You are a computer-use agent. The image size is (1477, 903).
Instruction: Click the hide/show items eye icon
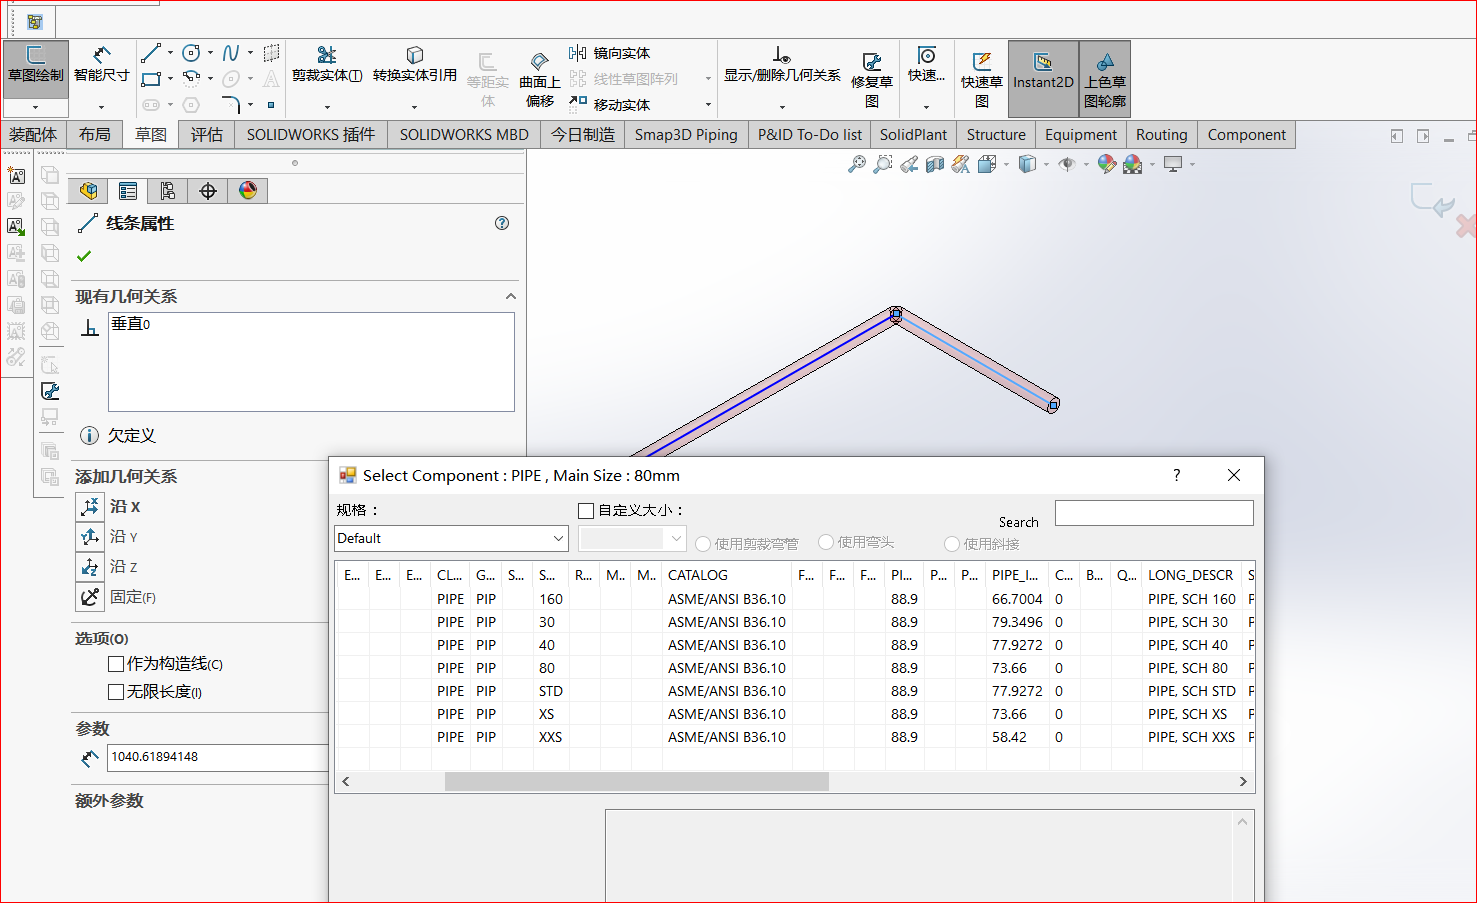[x=1067, y=164]
